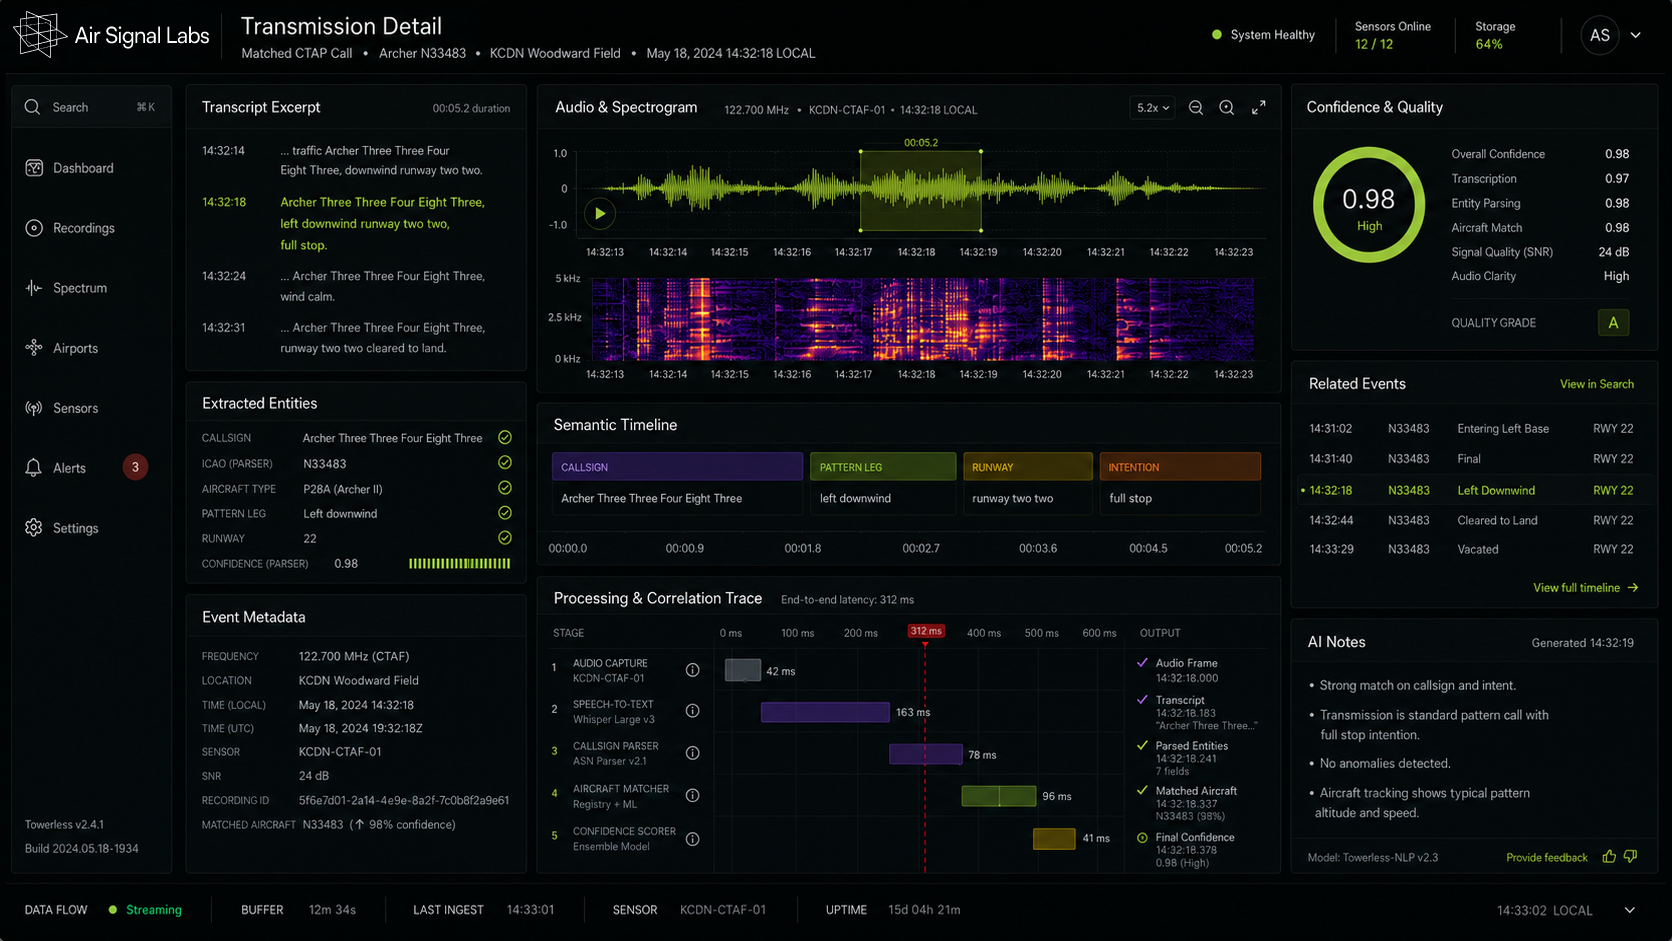Select the PATTERN LEG timeline segment
This screenshot has height=941, width=1672.
point(883,467)
